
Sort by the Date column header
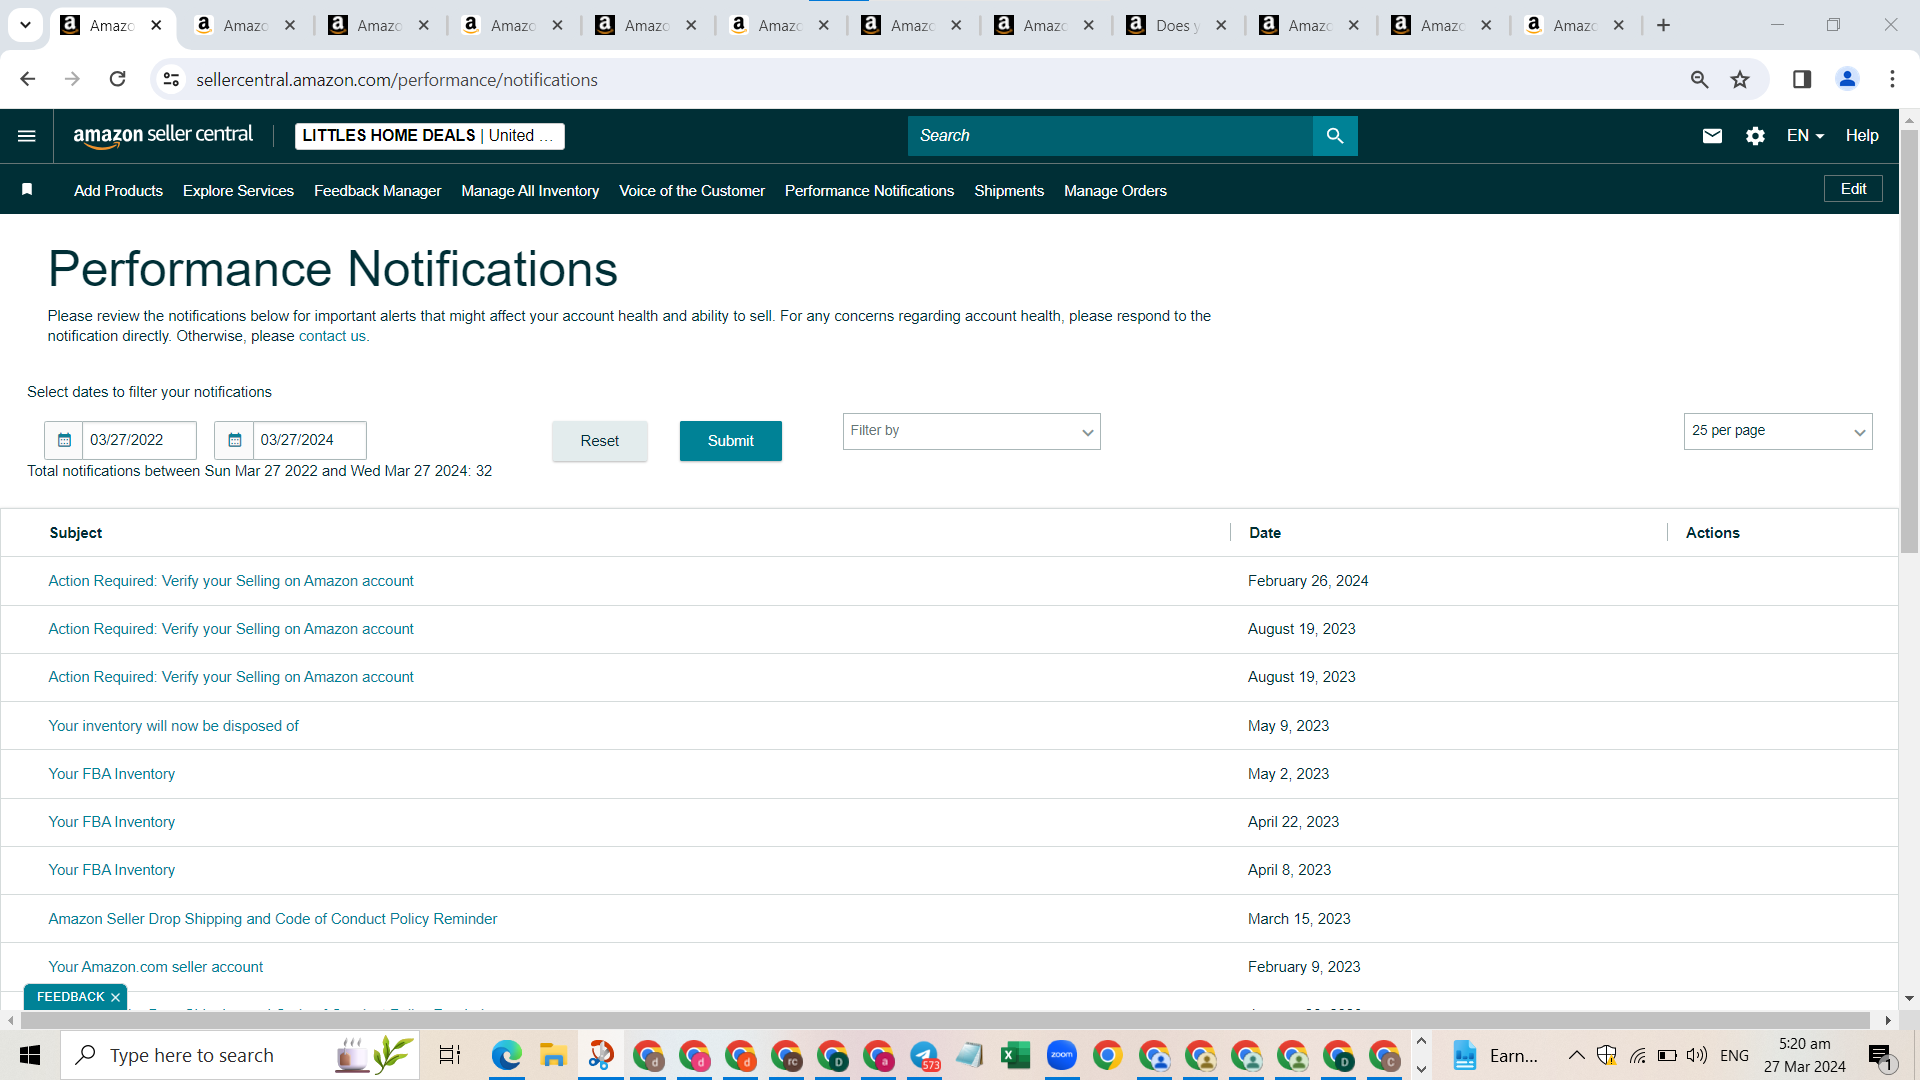click(1265, 533)
